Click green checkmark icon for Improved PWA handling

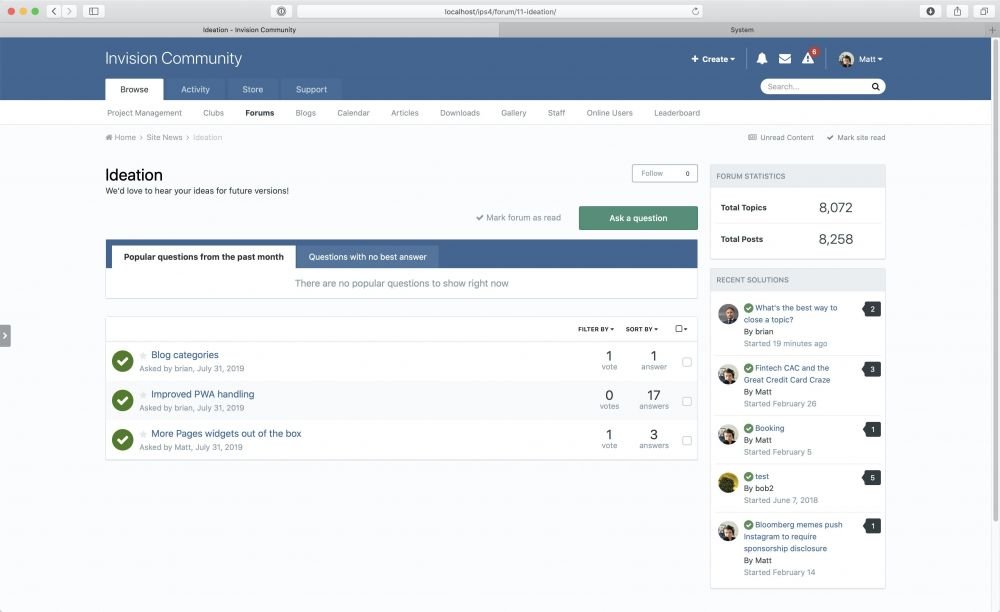pyautogui.click(x=122, y=400)
